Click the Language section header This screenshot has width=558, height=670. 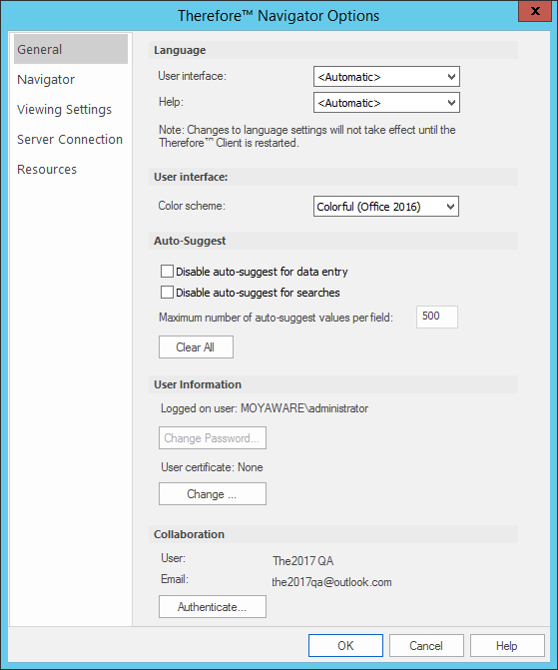pos(333,50)
